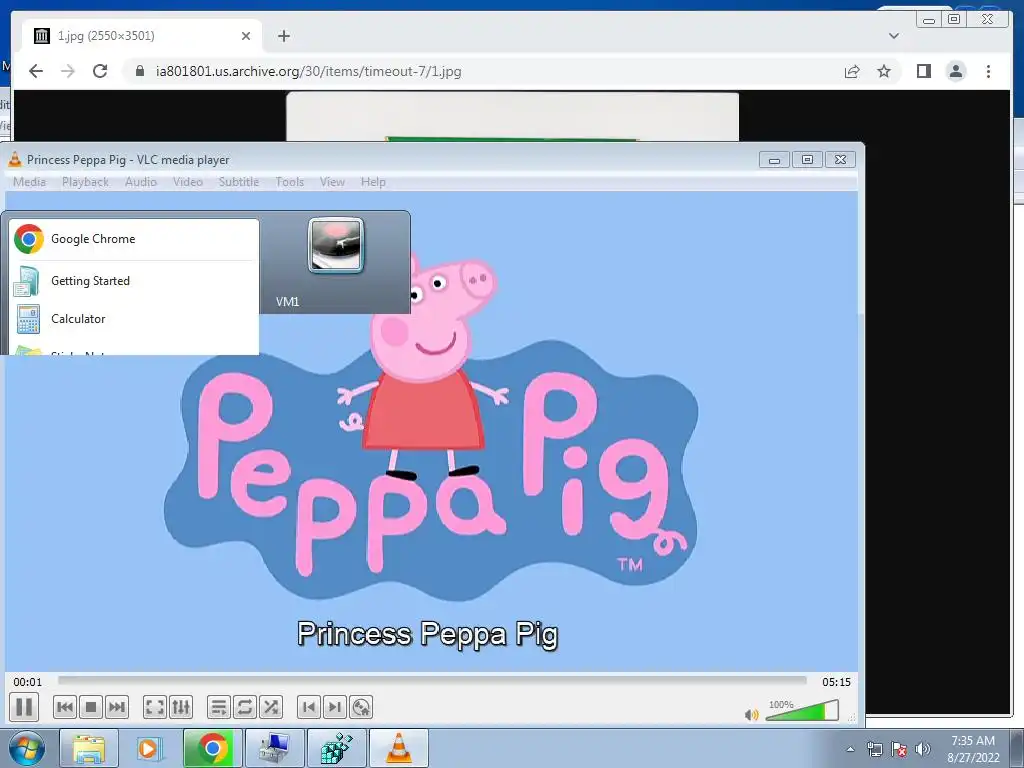Open VLC Audio menu
The width and height of the screenshot is (1024, 768).
pyautogui.click(x=140, y=182)
